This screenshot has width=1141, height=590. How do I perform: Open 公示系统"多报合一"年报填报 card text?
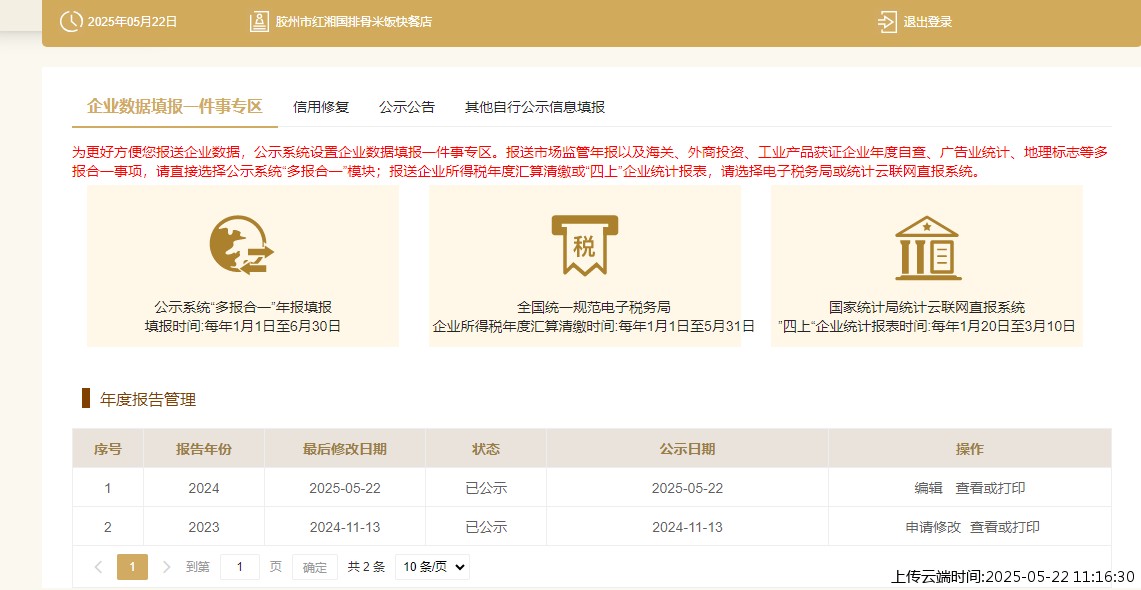click(243, 307)
